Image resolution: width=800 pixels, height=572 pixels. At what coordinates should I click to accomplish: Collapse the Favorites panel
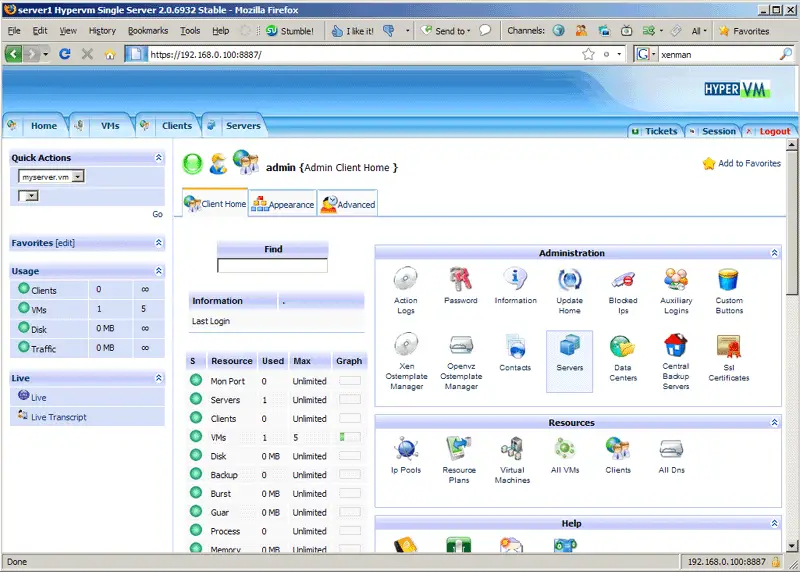(159, 243)
